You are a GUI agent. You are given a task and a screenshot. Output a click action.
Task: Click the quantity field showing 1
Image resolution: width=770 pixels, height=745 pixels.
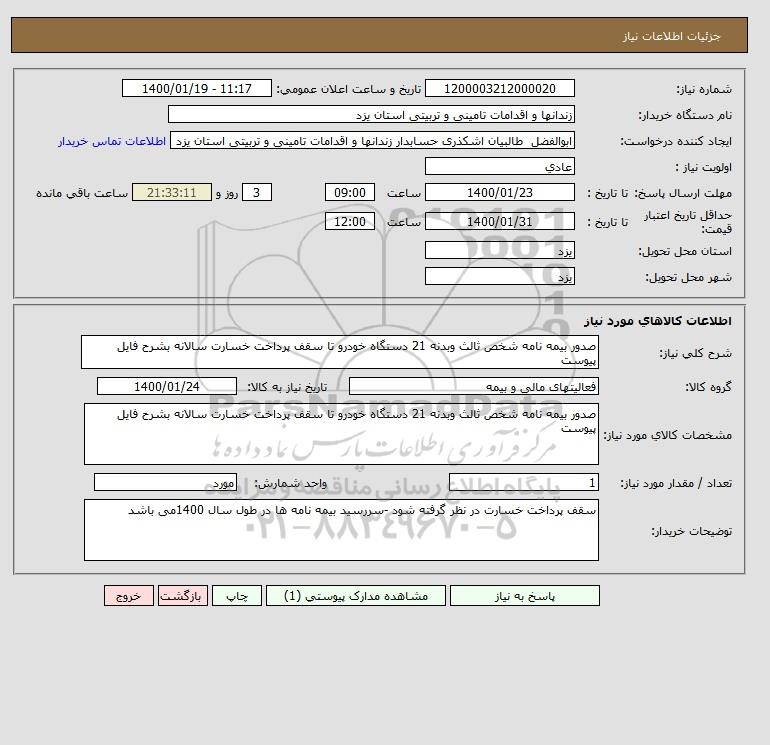pyautogui.click(x=523, y=482)
